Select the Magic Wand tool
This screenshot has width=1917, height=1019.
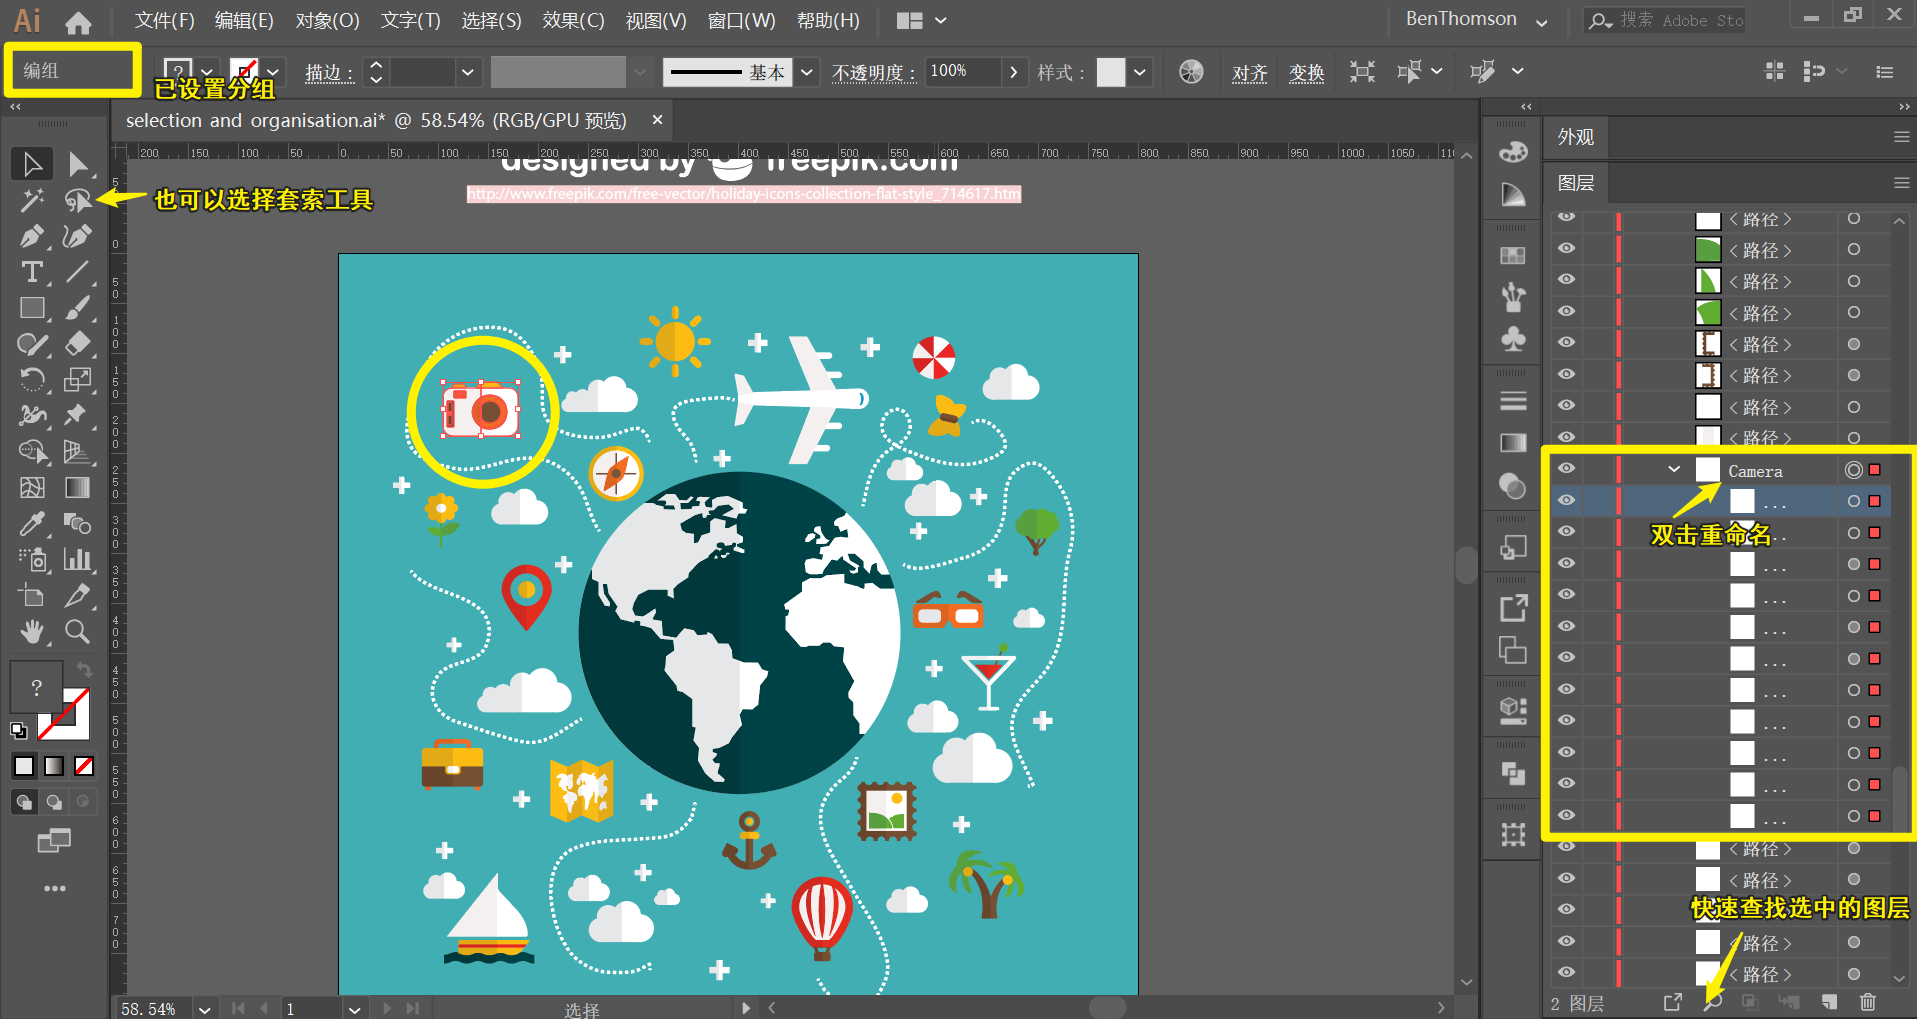[x=32, y=200]
